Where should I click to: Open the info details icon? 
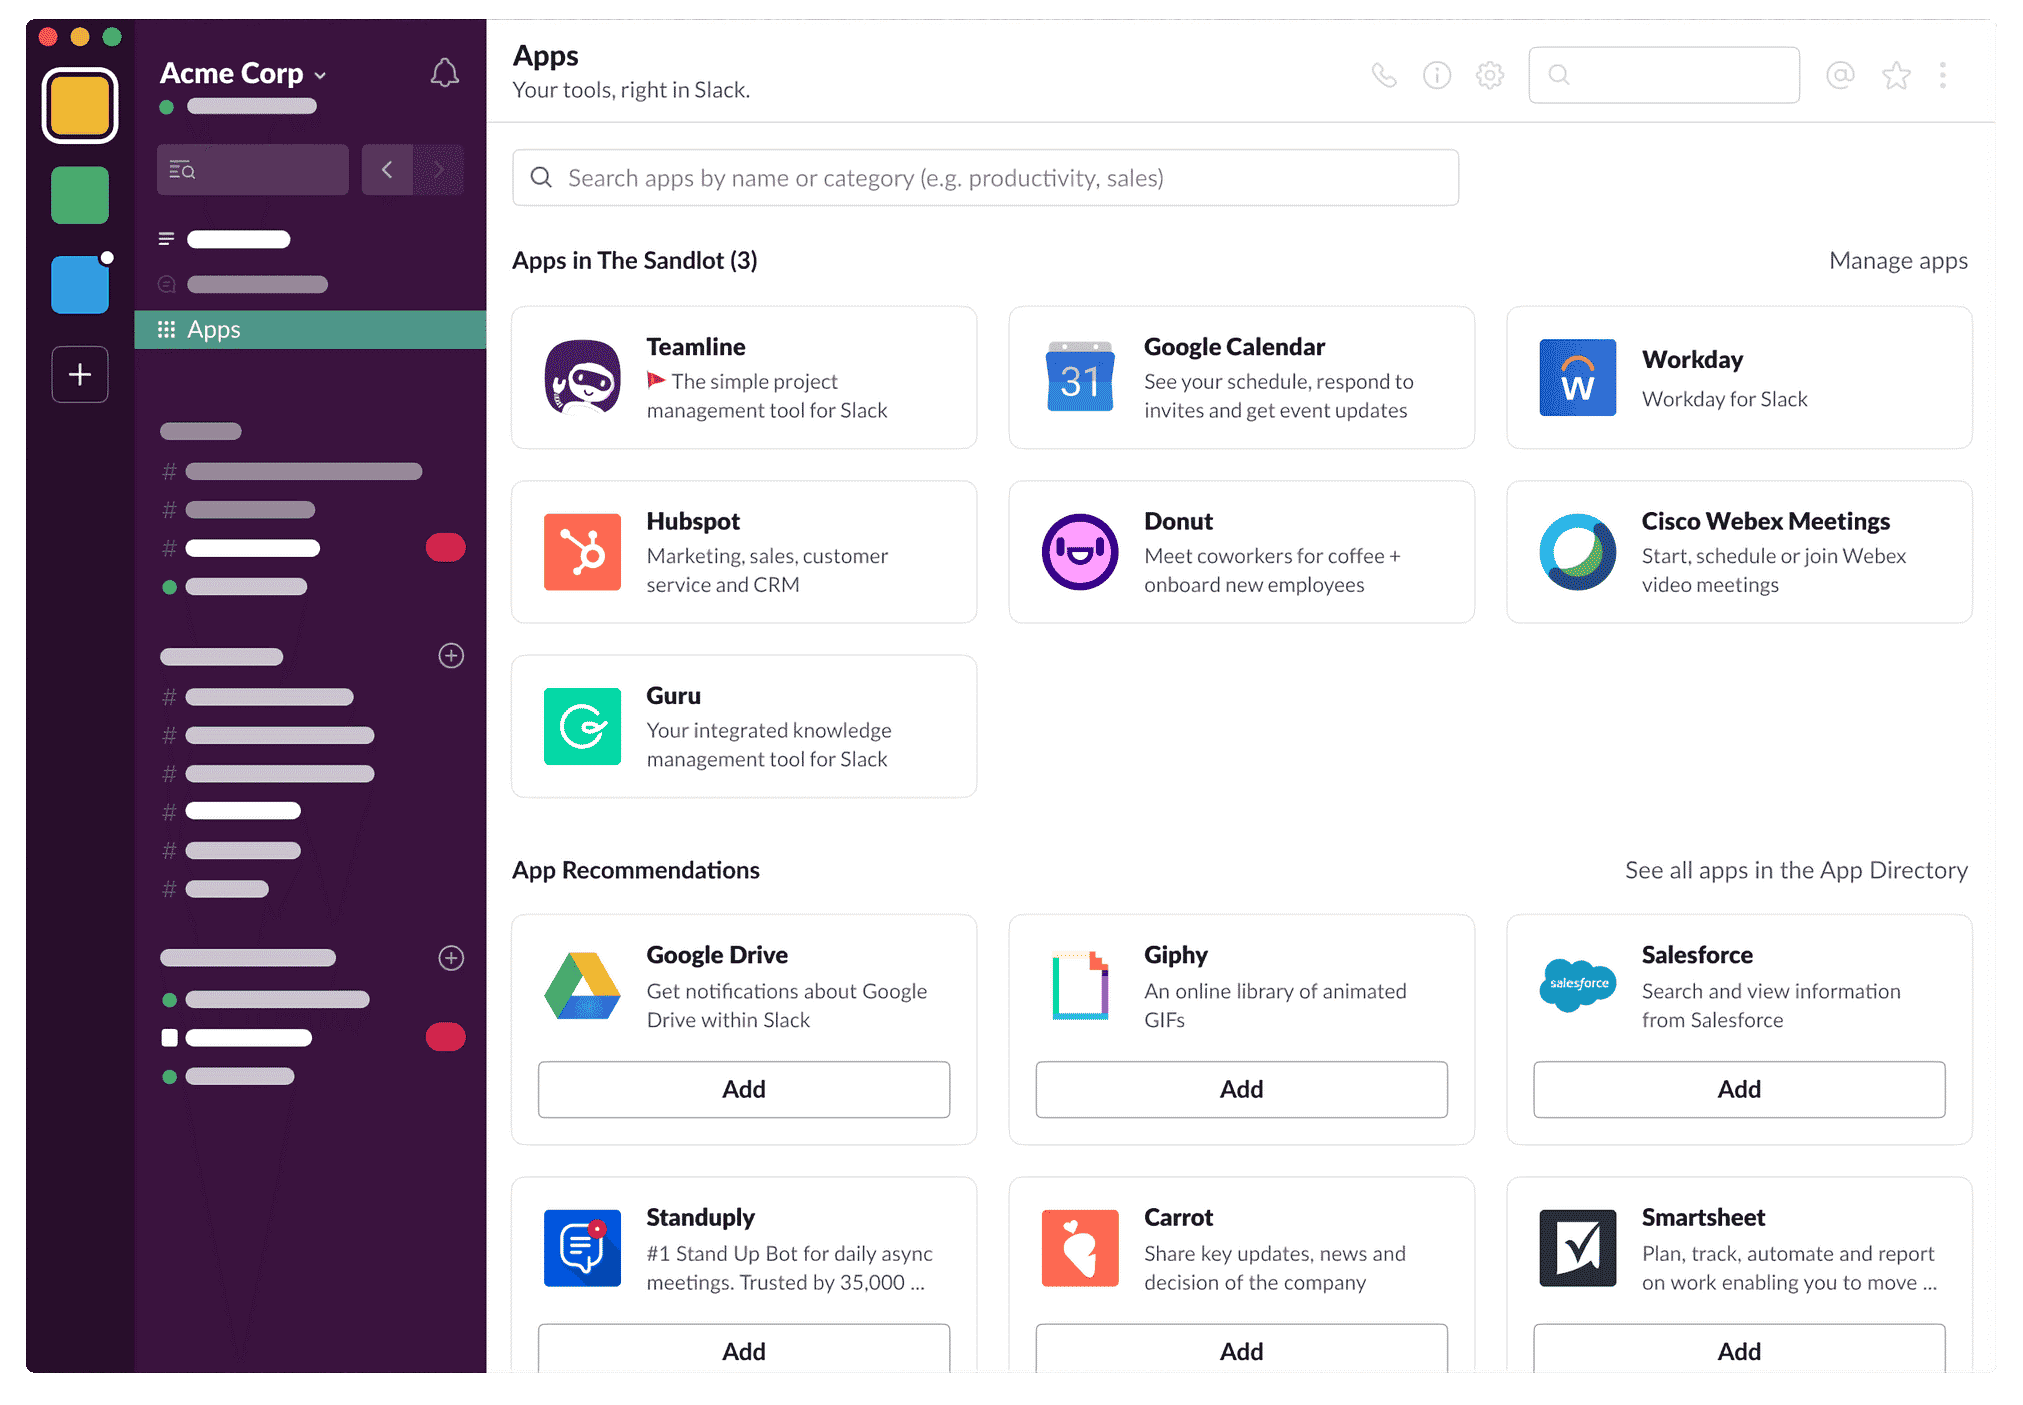coord(1437,75)
